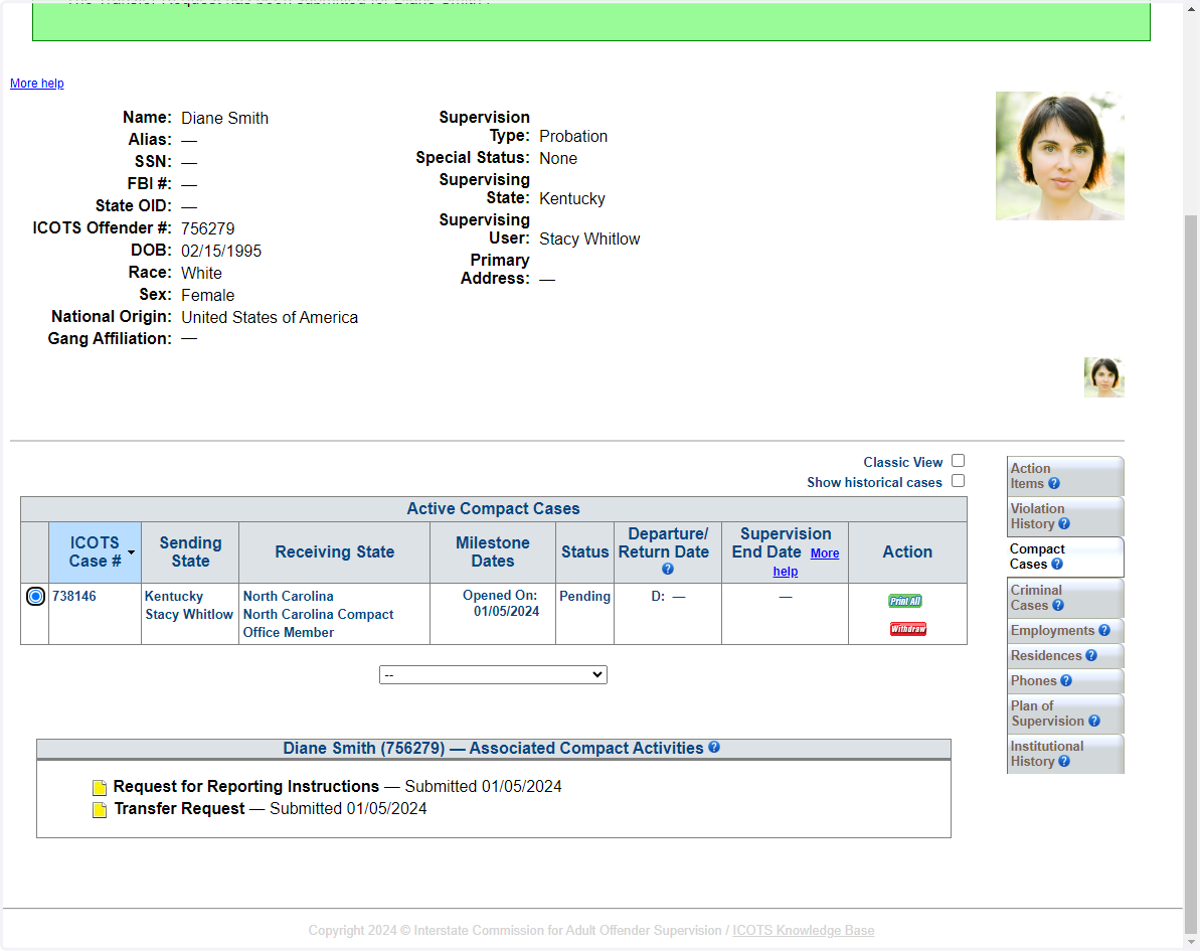This screenshot has height=951, width=1200.
Task: Open the case action dropdown below table
Action: pyautogui.click(x=493, y=675)
